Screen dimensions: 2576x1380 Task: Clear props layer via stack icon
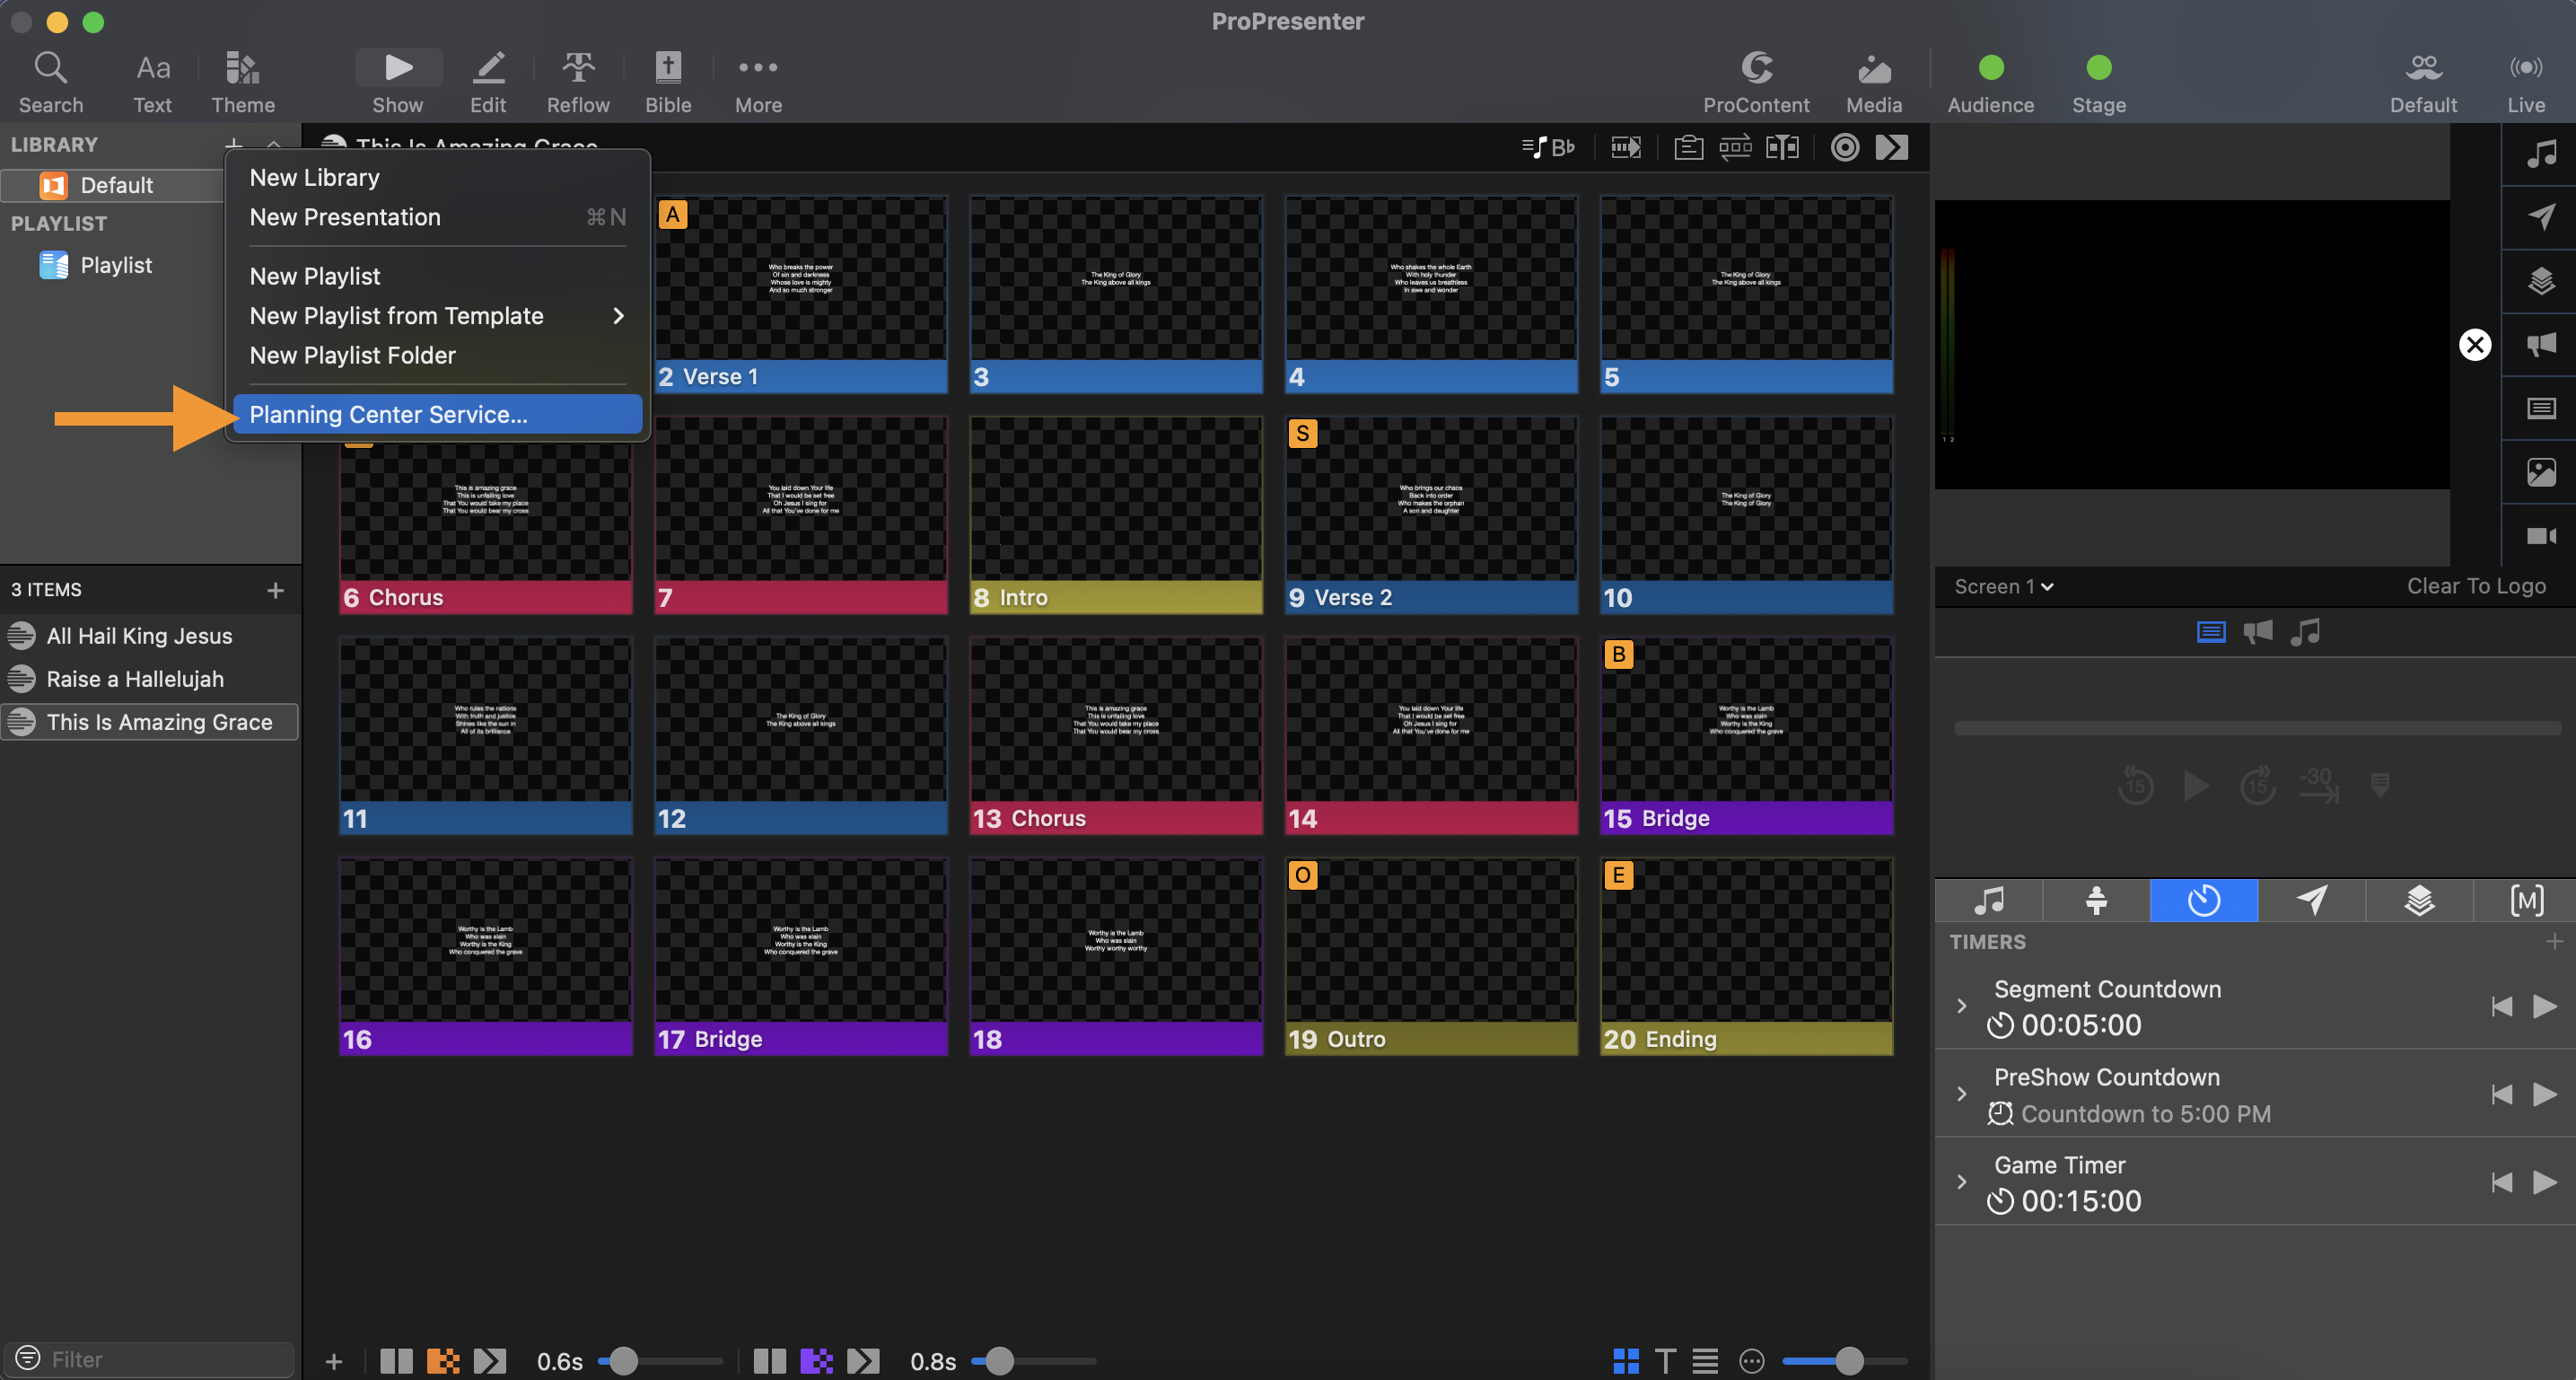point(2541,281)
